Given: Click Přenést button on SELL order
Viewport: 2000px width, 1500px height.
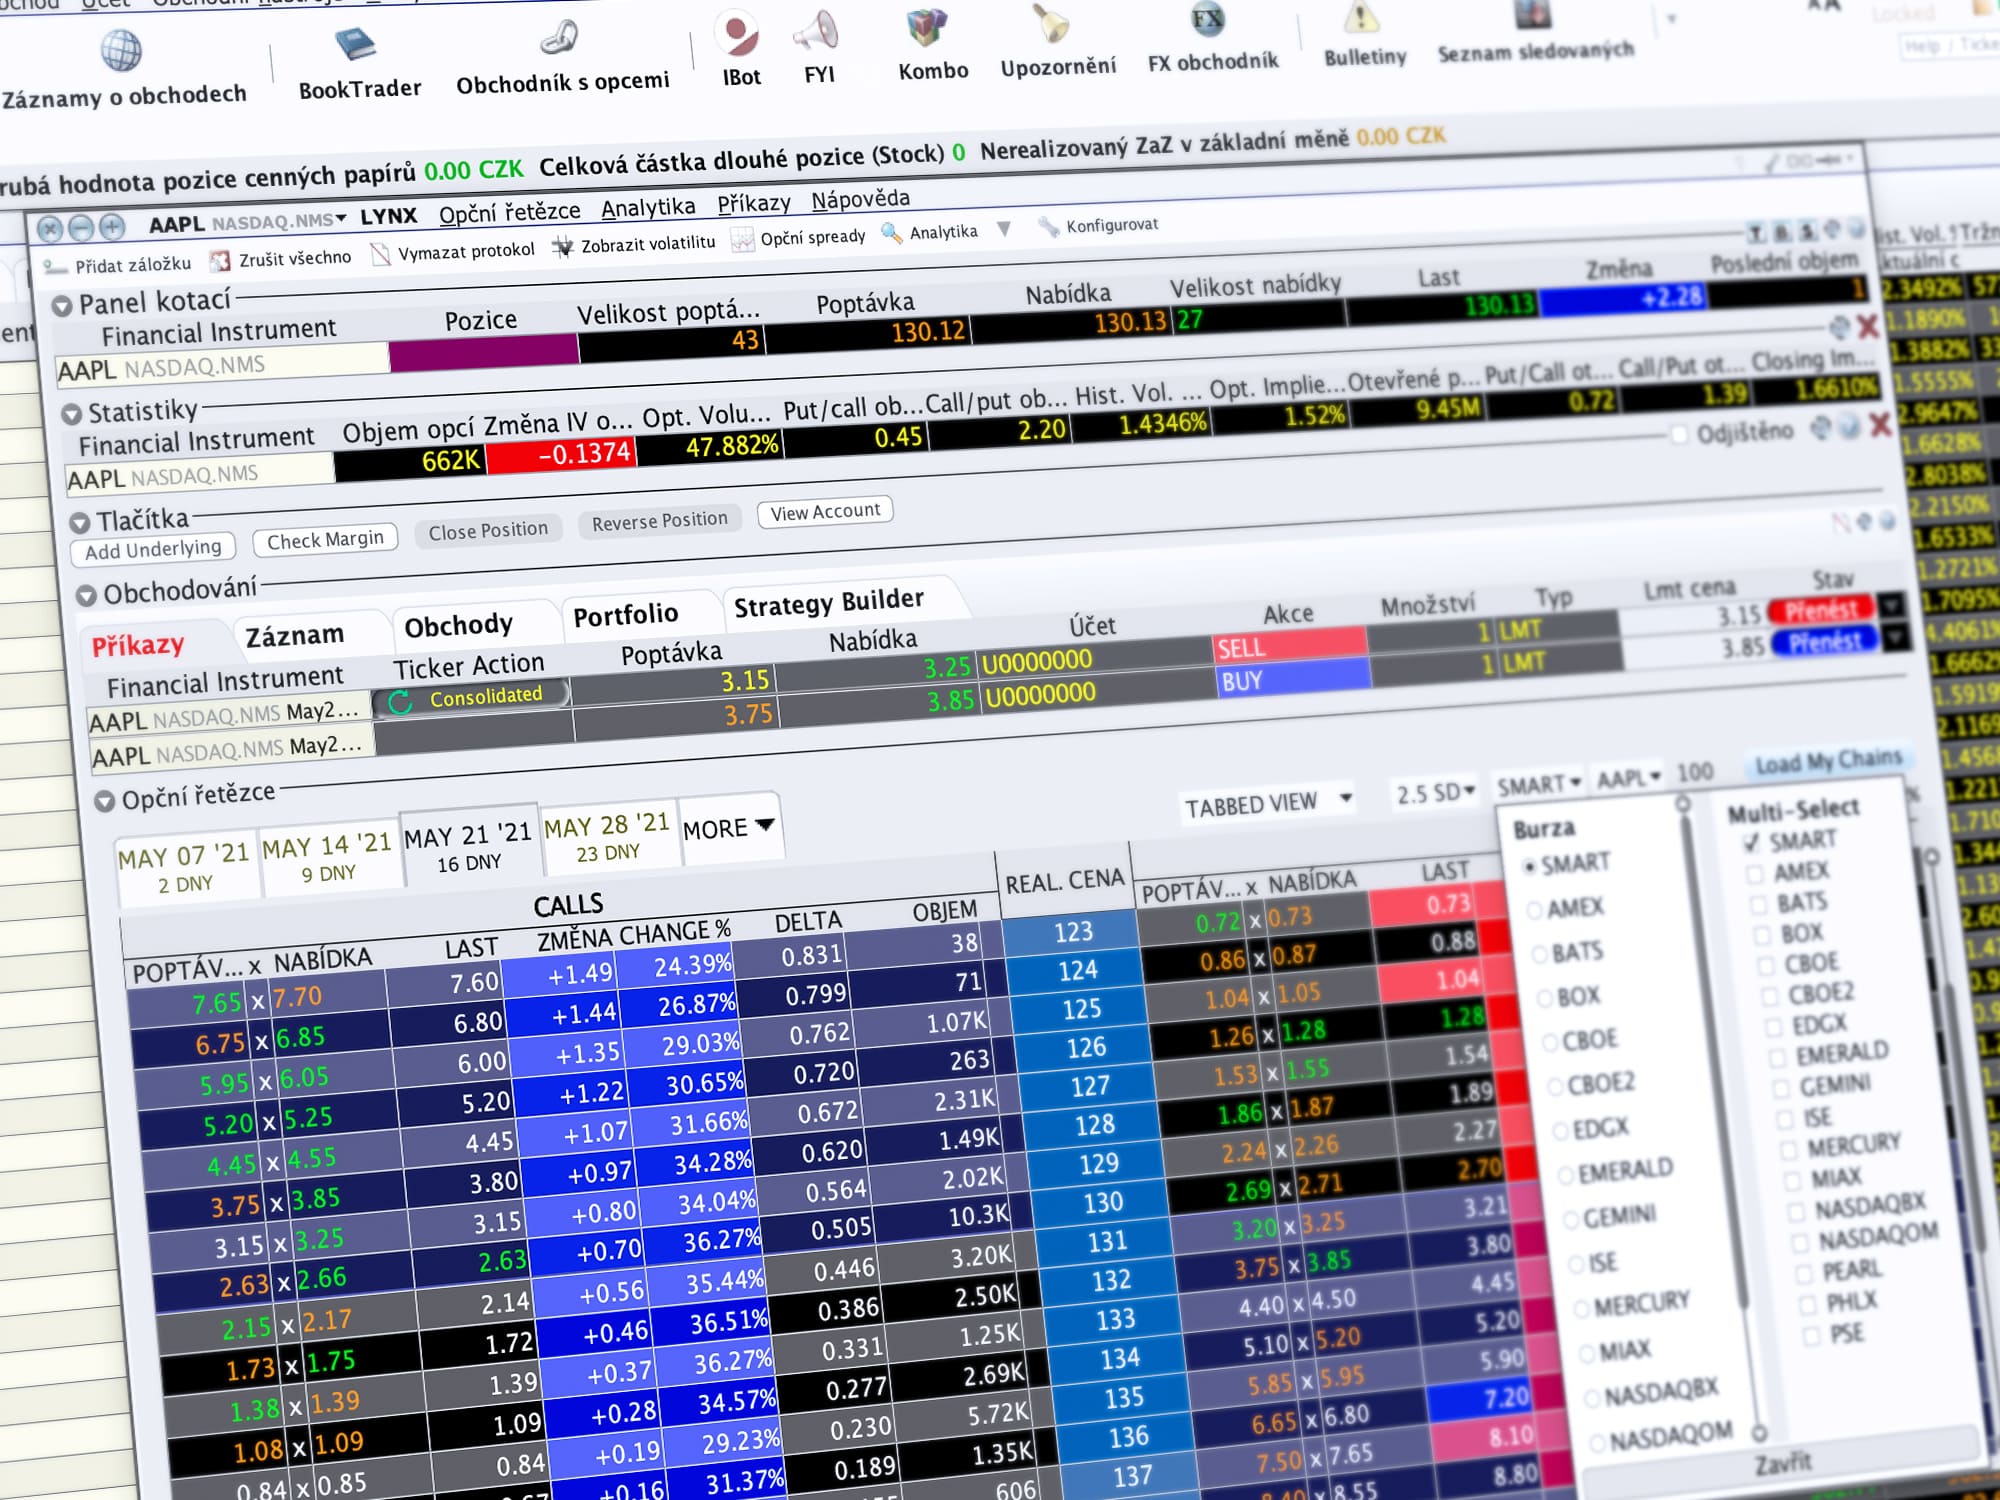Looking at the screenshot, I should click(x=1820, y=610).
